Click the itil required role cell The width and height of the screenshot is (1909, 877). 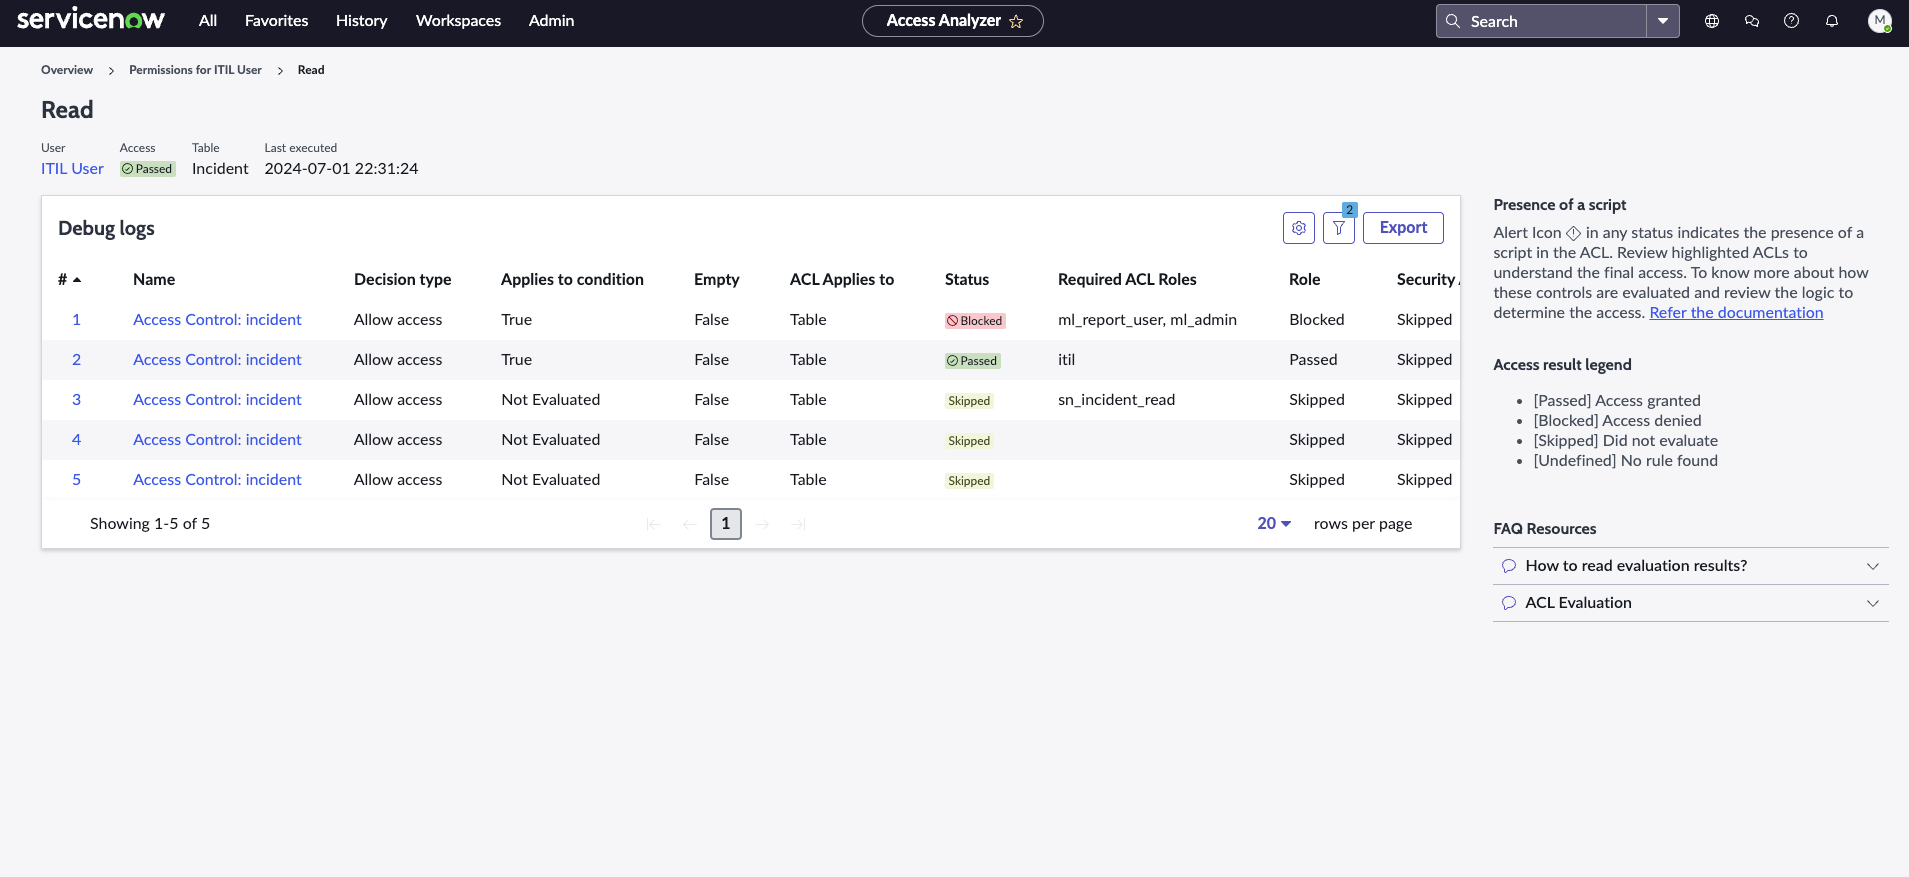pyautogui.click(x=1066, y=360)
